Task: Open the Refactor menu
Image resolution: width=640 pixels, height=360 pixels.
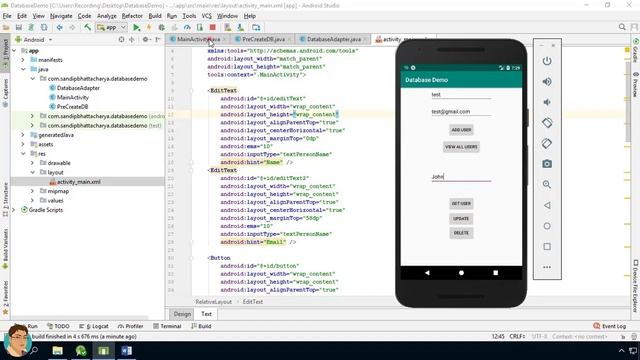Action: (132, 16)
